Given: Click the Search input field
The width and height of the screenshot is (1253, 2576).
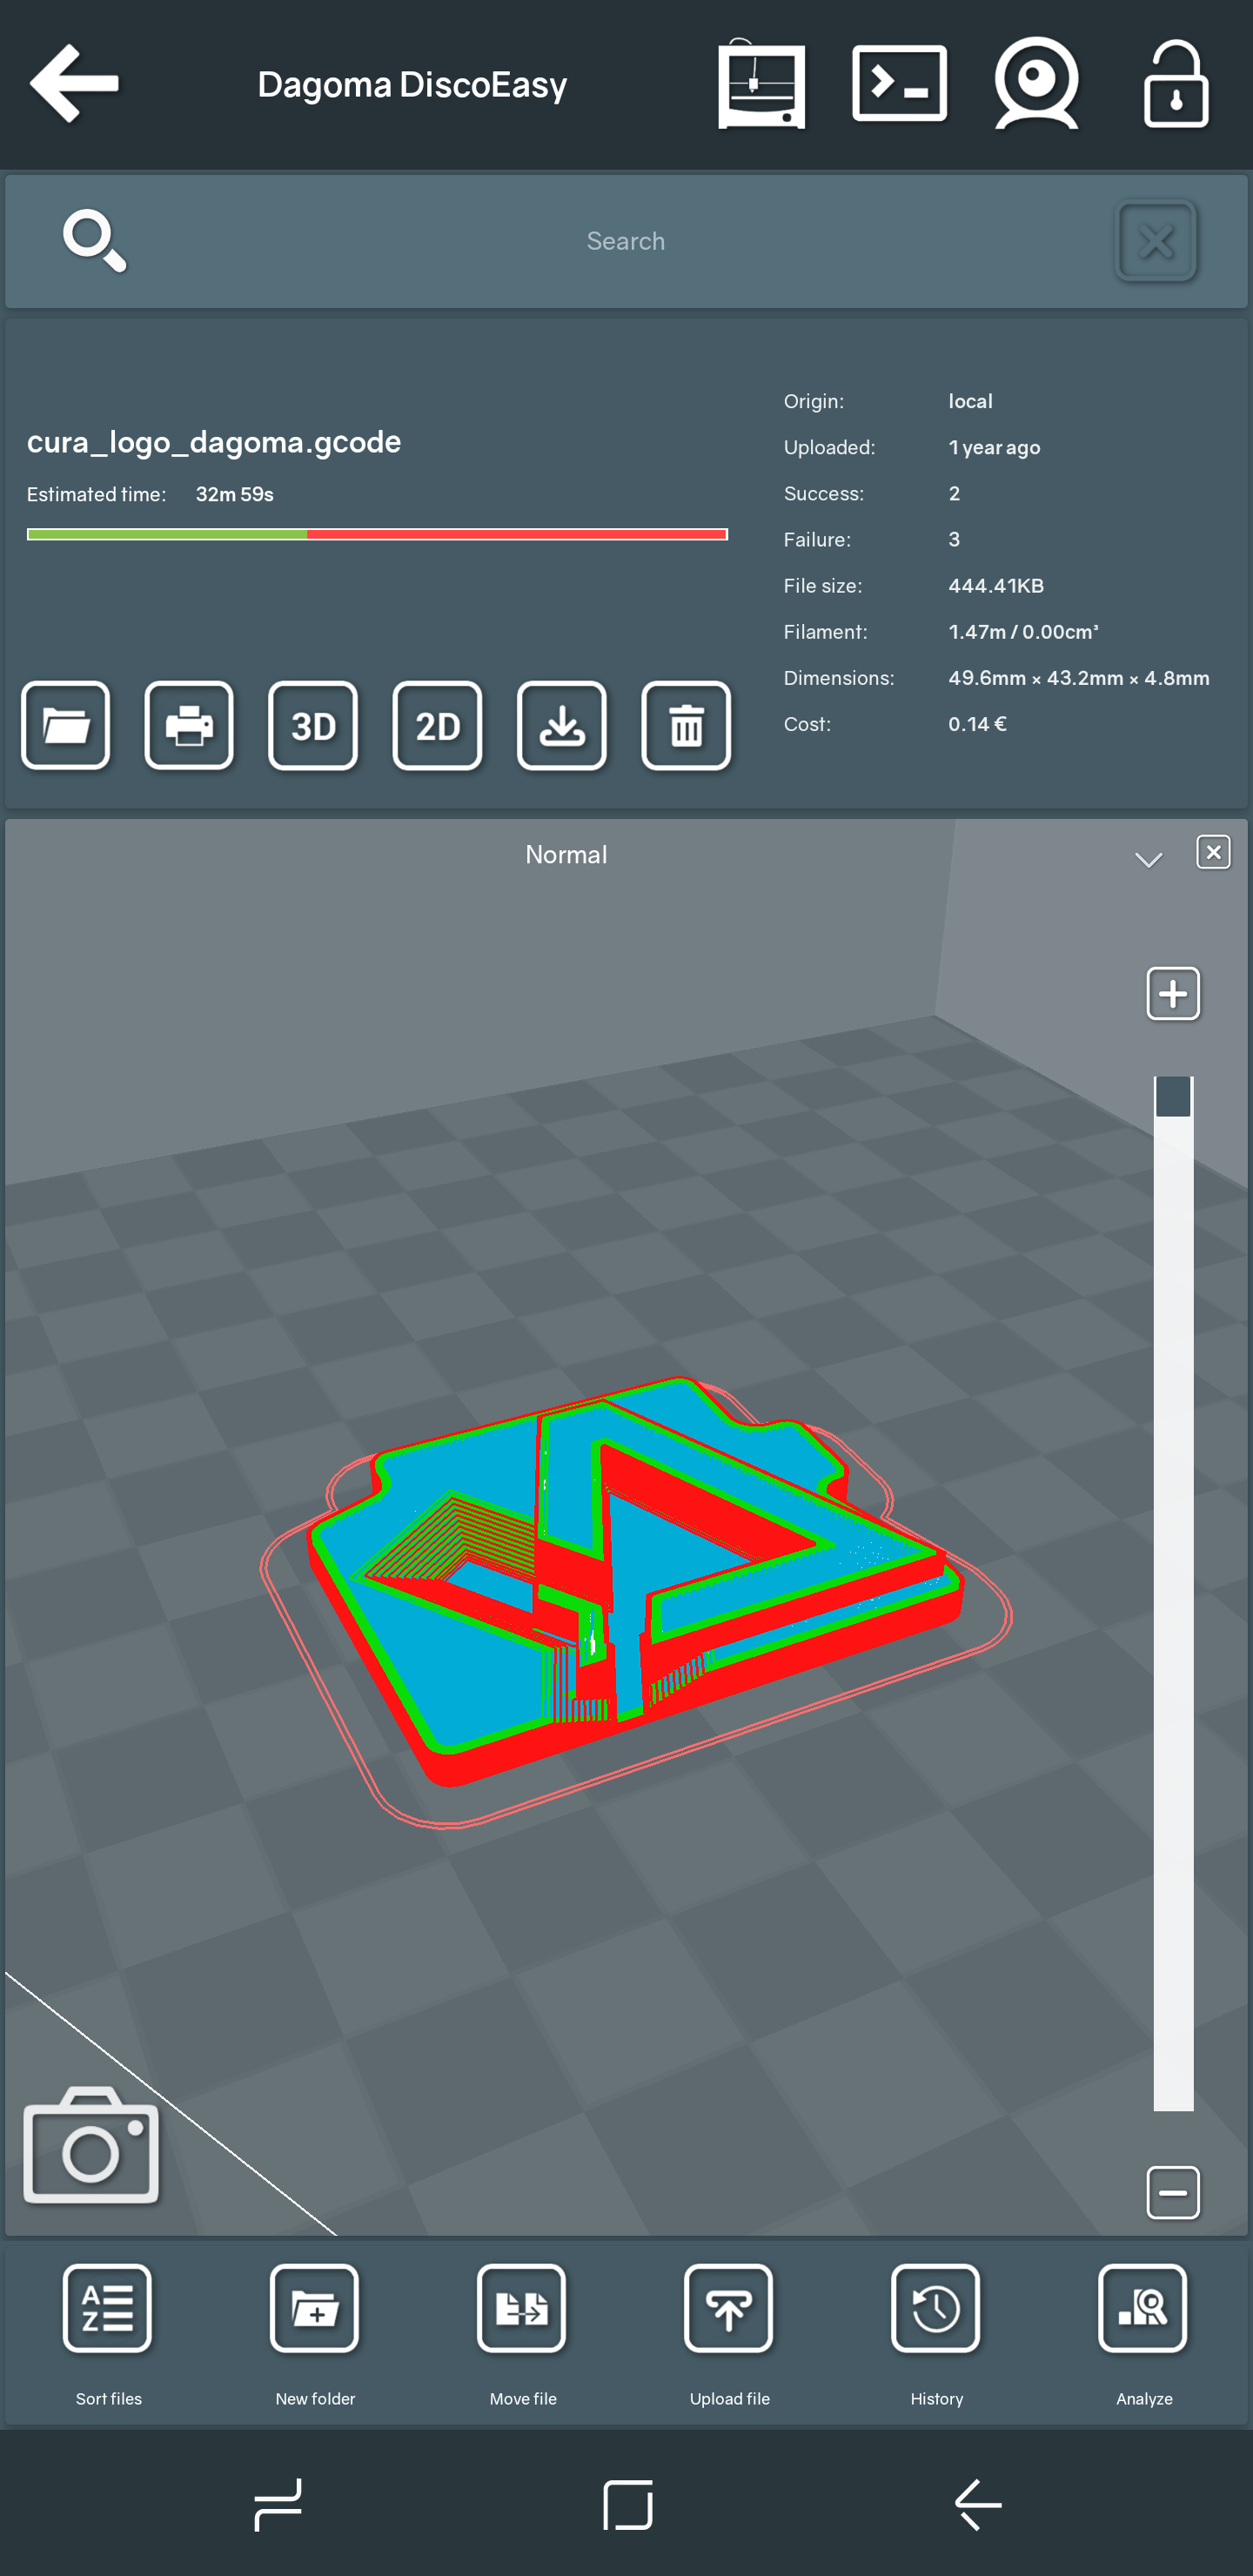Looking at the screenshot, I should [x=625, y=241].
